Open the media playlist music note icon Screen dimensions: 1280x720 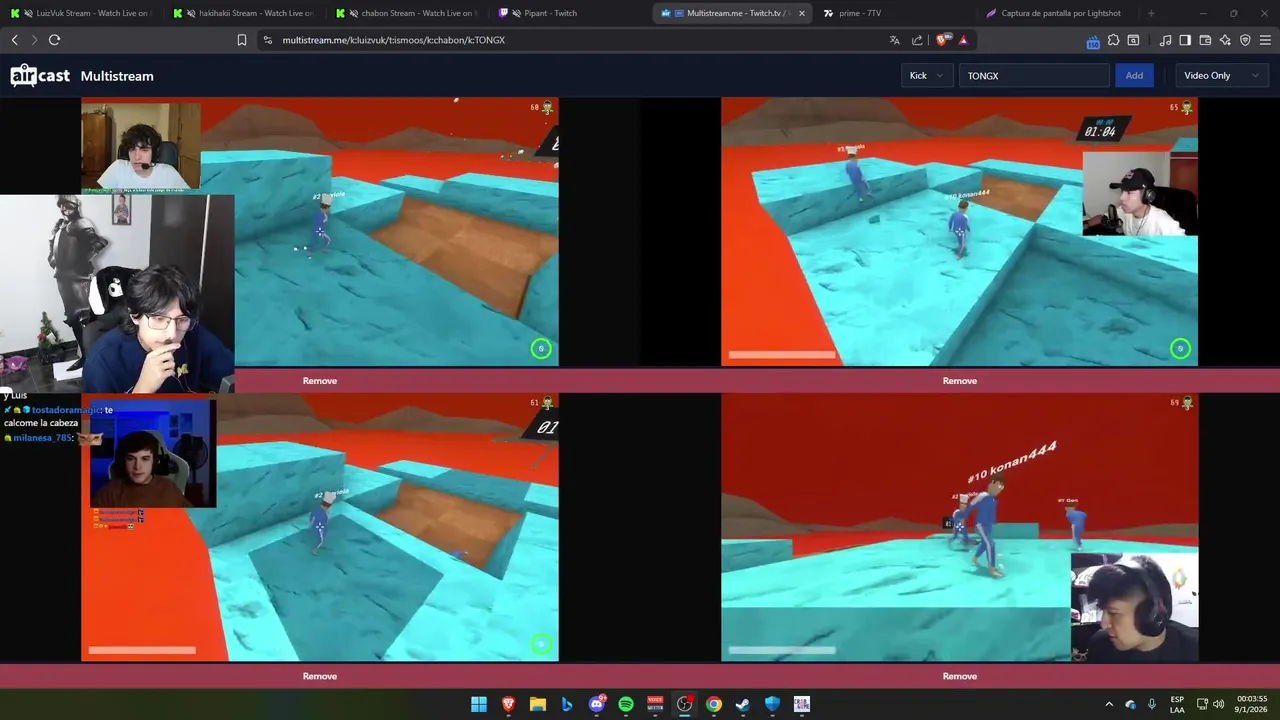point(1165,40)
